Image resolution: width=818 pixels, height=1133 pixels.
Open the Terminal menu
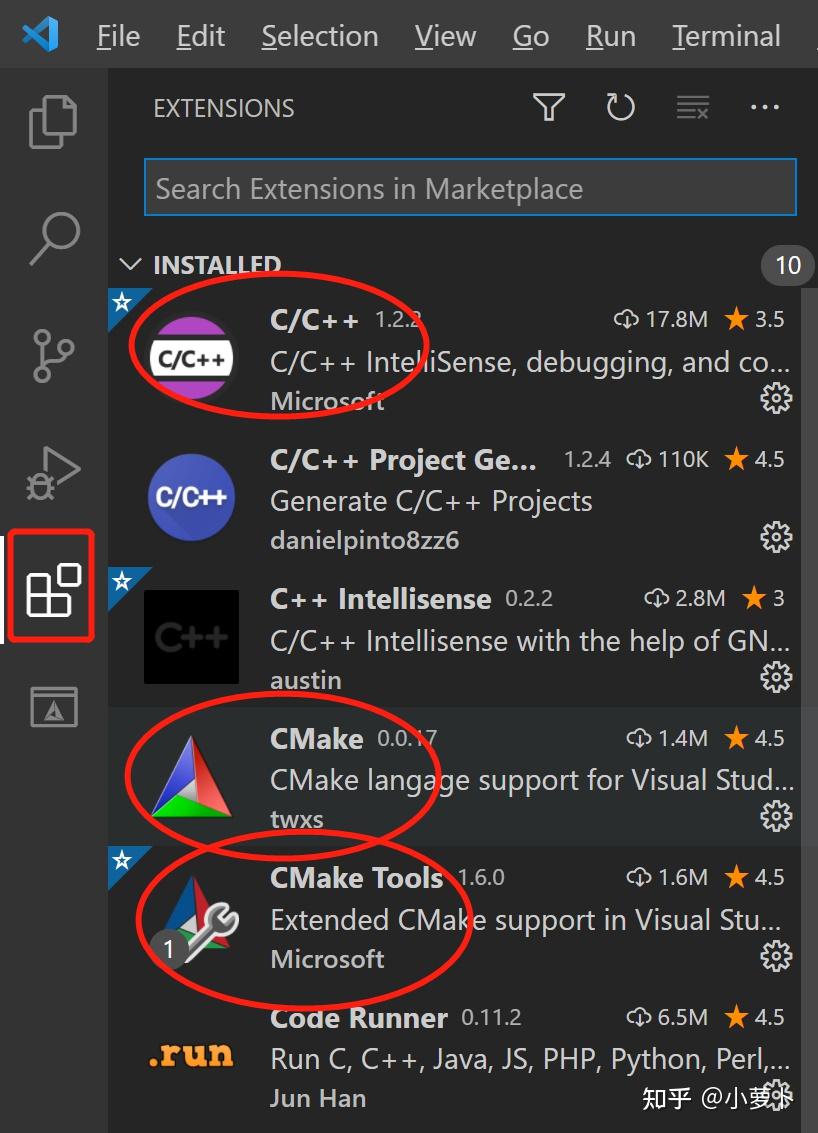point(725,35)
